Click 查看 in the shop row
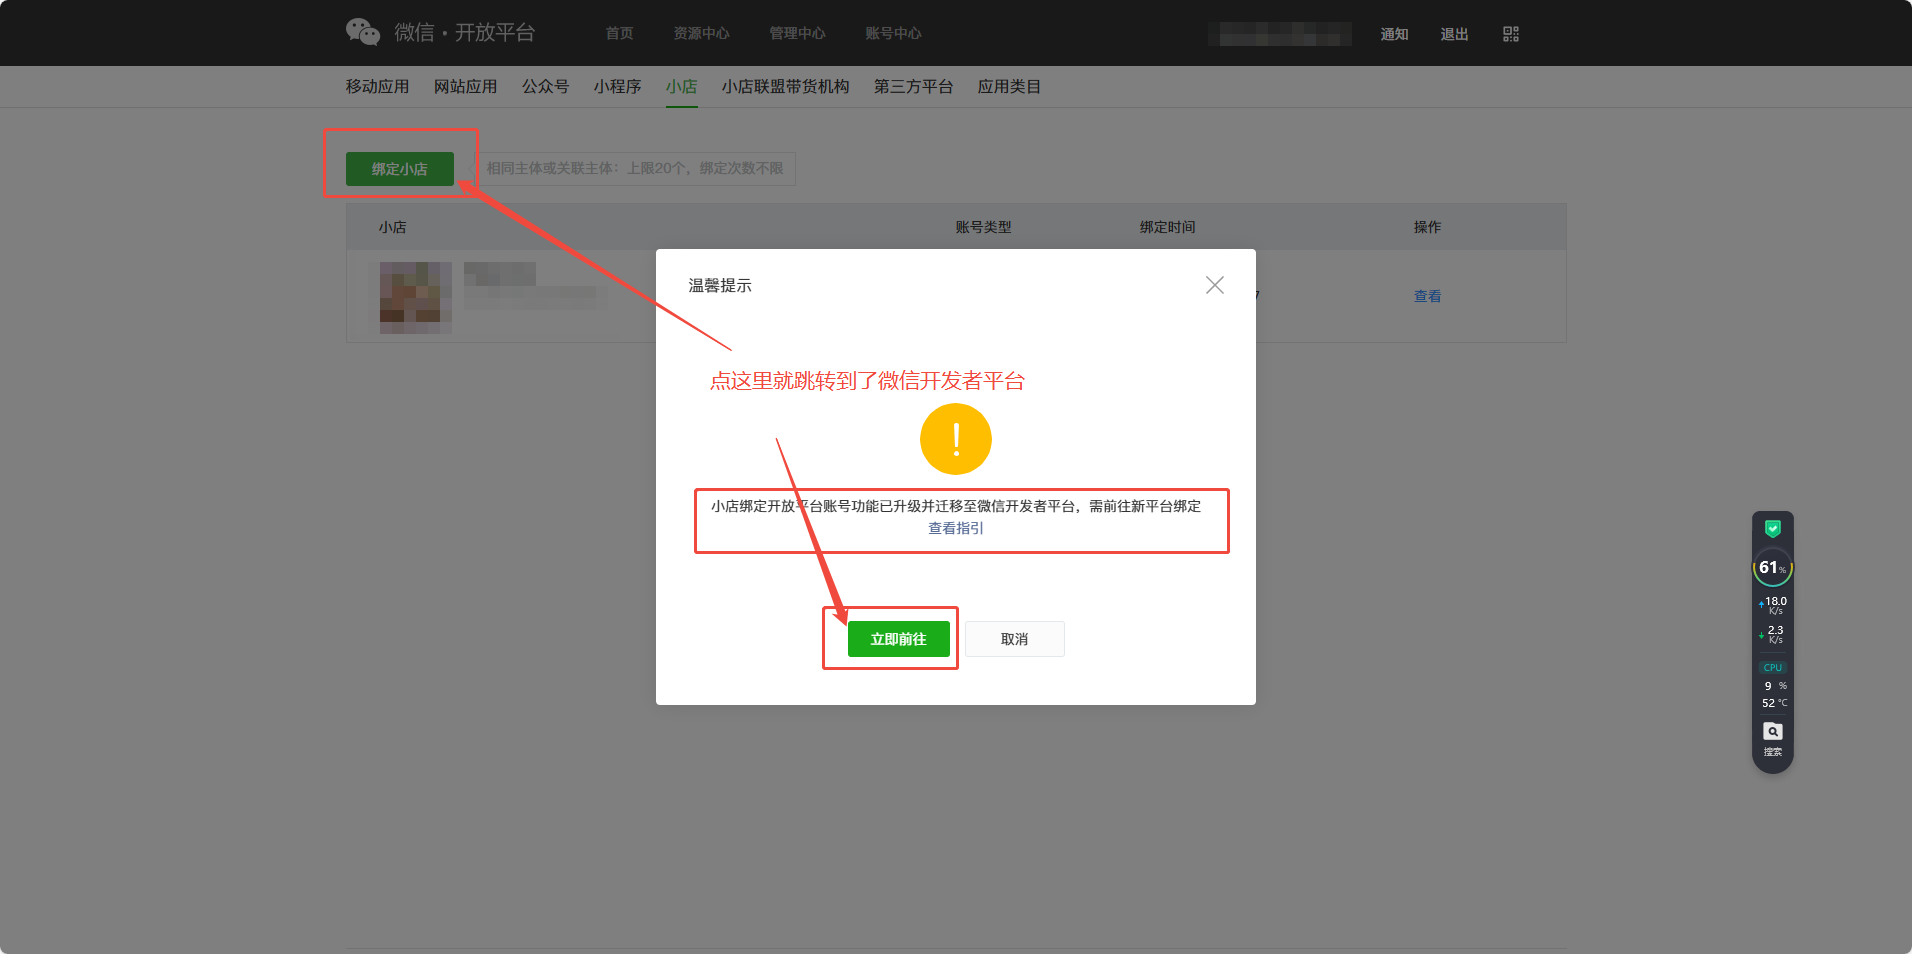Image resolution: width=1912 pixels, height=954 pixels. [1428, 296]
